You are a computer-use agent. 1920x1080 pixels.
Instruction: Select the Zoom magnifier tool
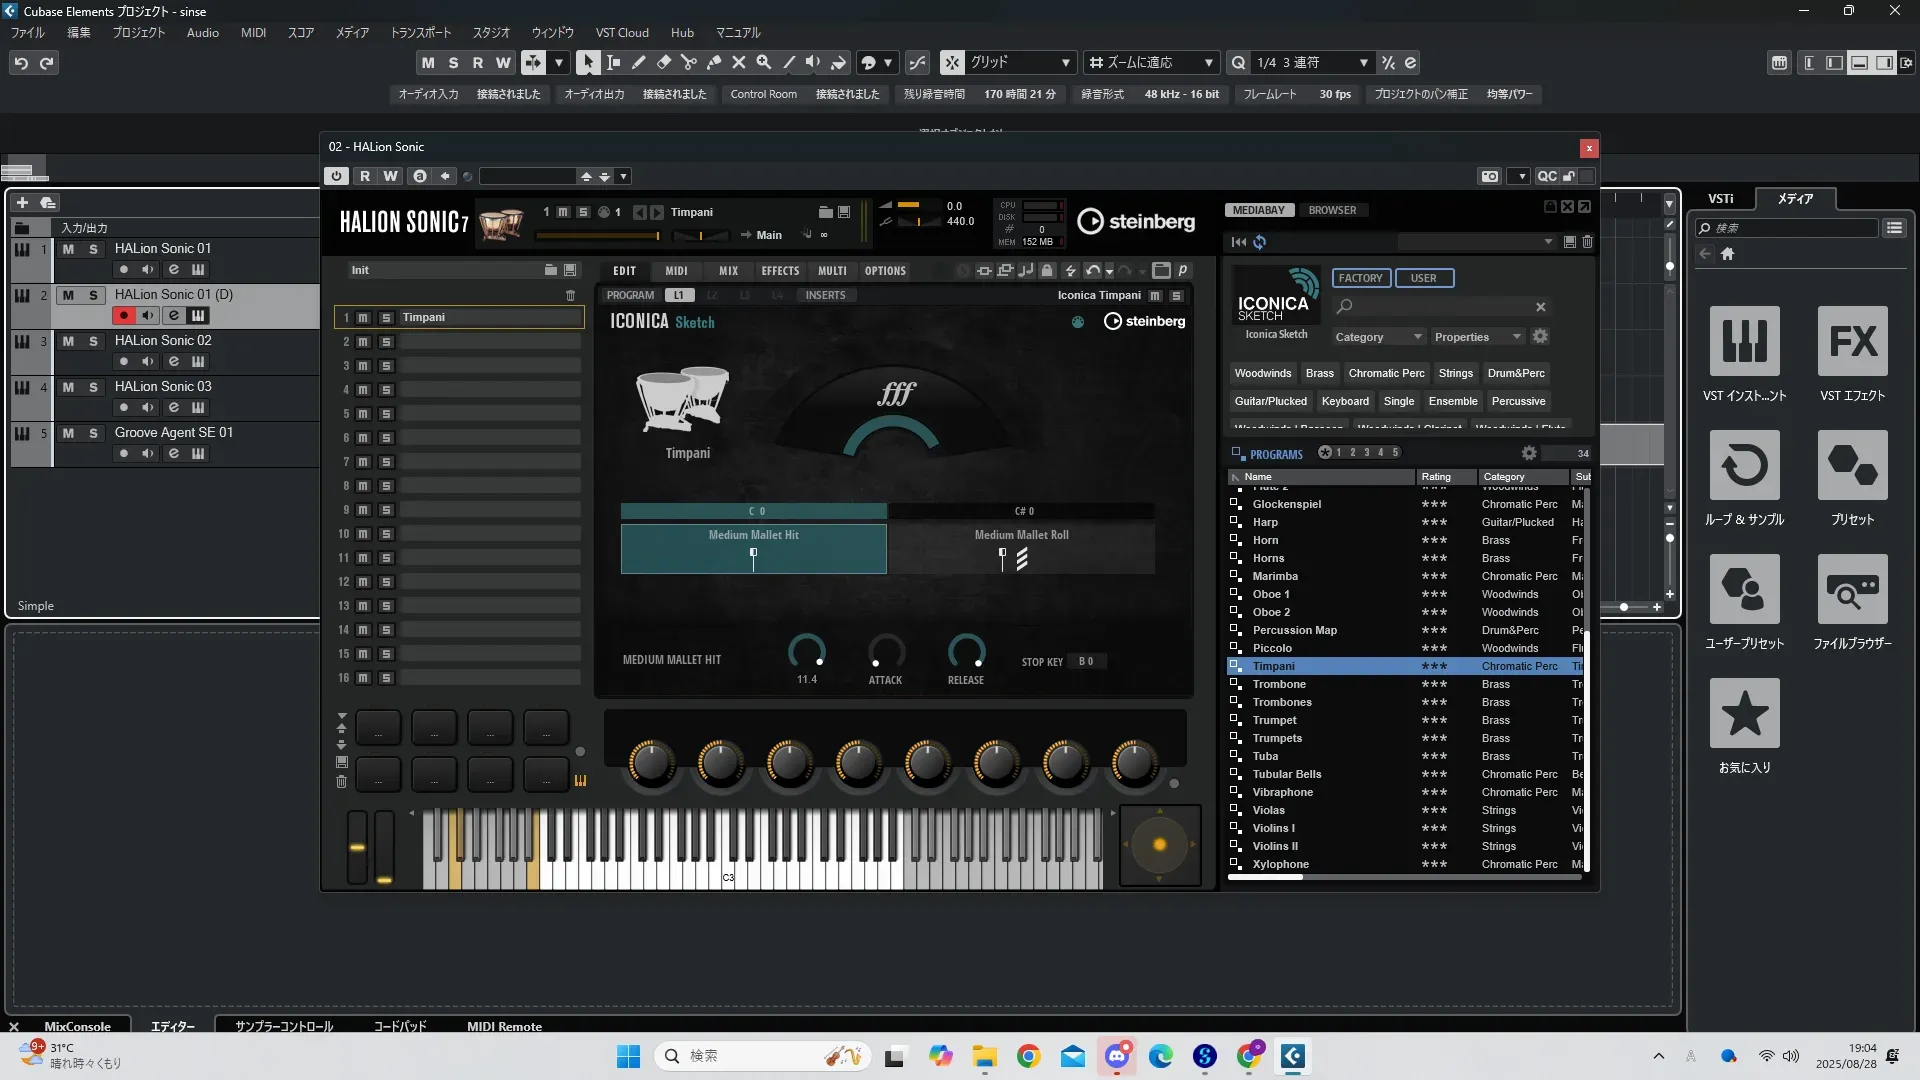click(x=764, y=62)
